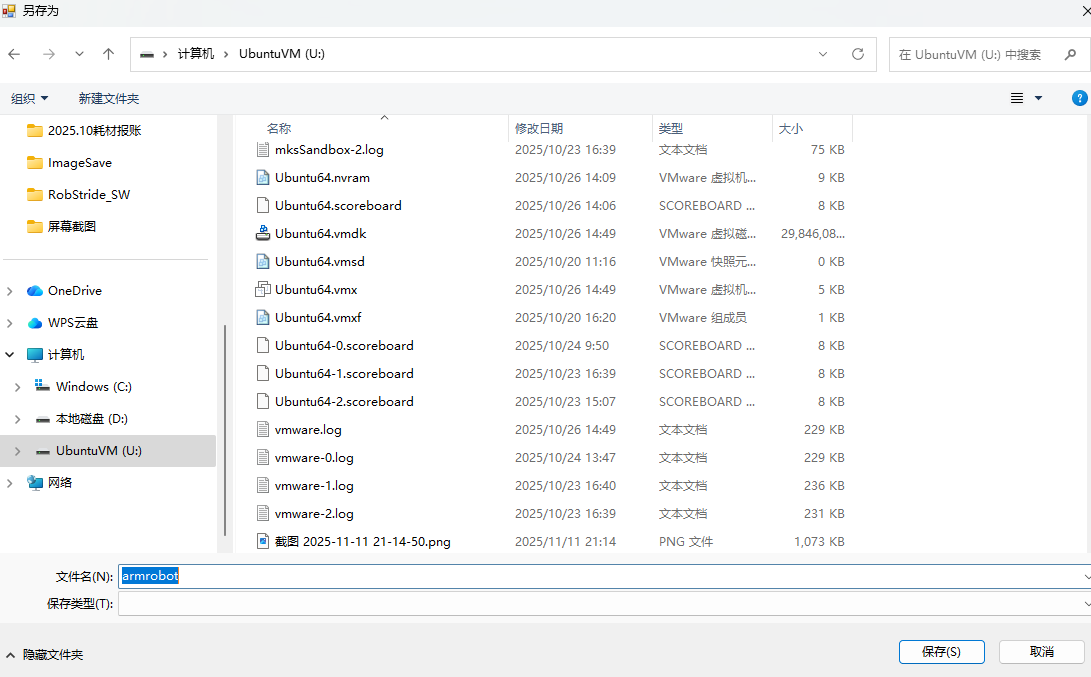Sort by the 修改日期 column
Image resolution: width=1091 pixels, height=677 pixels.
pos(539,129)
